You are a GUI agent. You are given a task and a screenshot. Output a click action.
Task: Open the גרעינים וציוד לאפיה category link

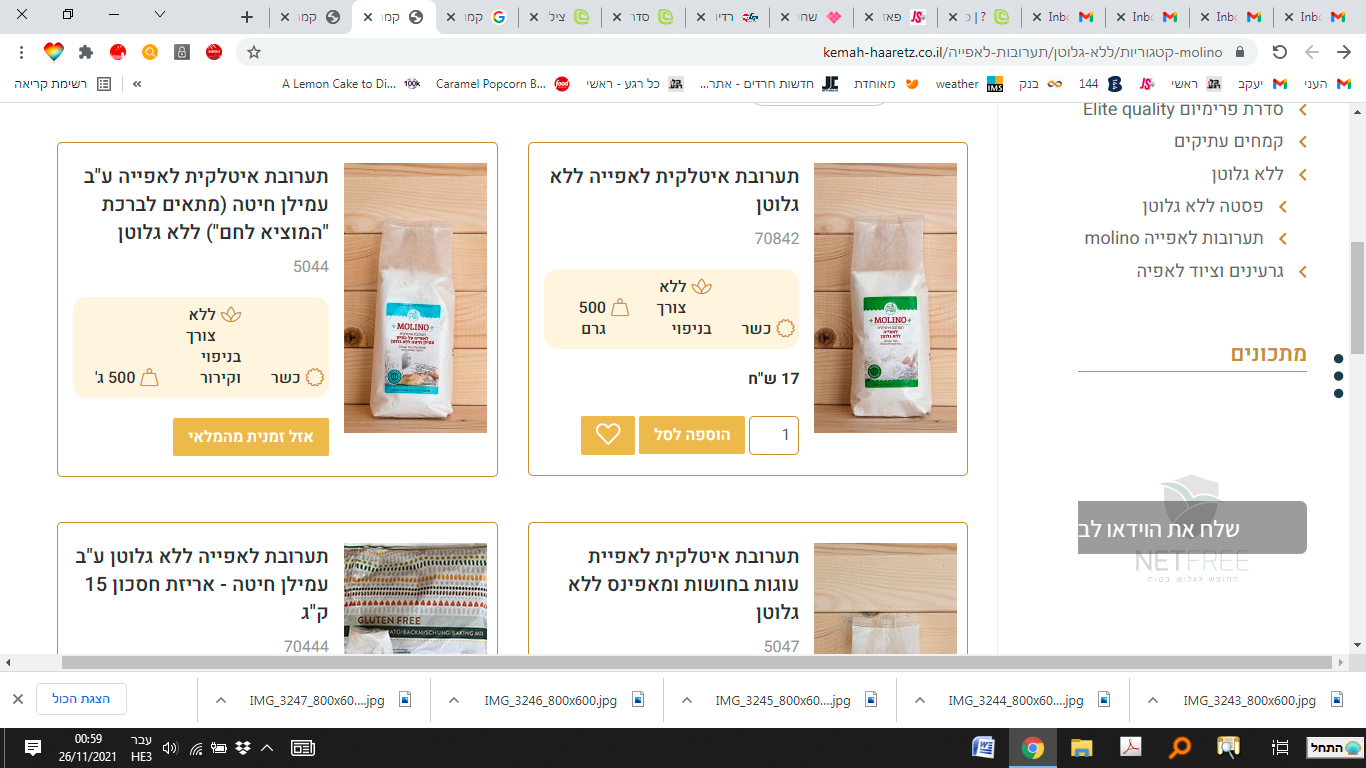(1211, 271)
